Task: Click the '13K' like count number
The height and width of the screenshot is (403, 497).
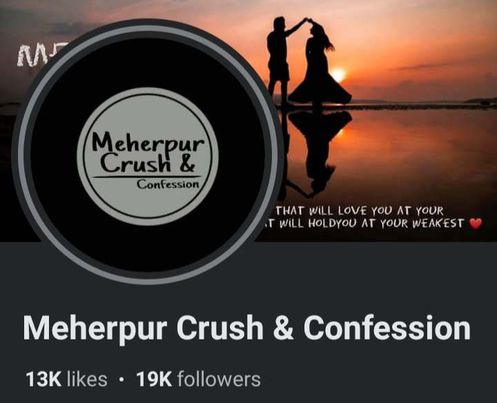Action: coord(43,379)
